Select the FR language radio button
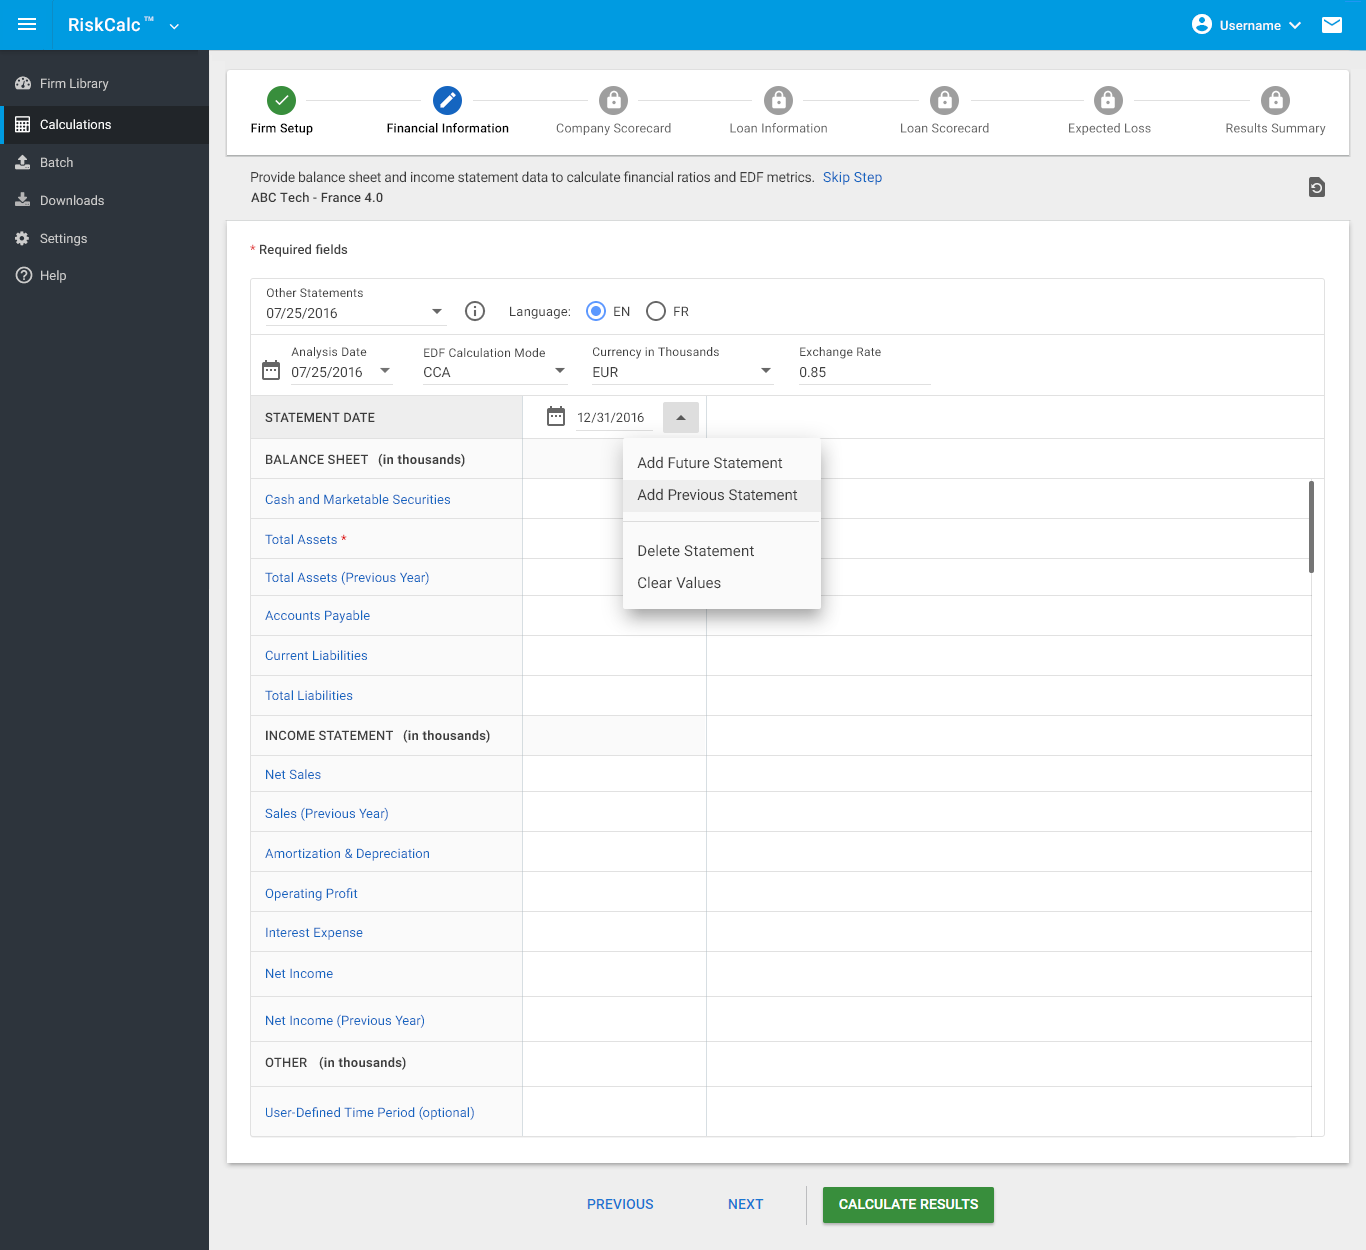This screenshot has height=1250, width=1366. point(656,311)
